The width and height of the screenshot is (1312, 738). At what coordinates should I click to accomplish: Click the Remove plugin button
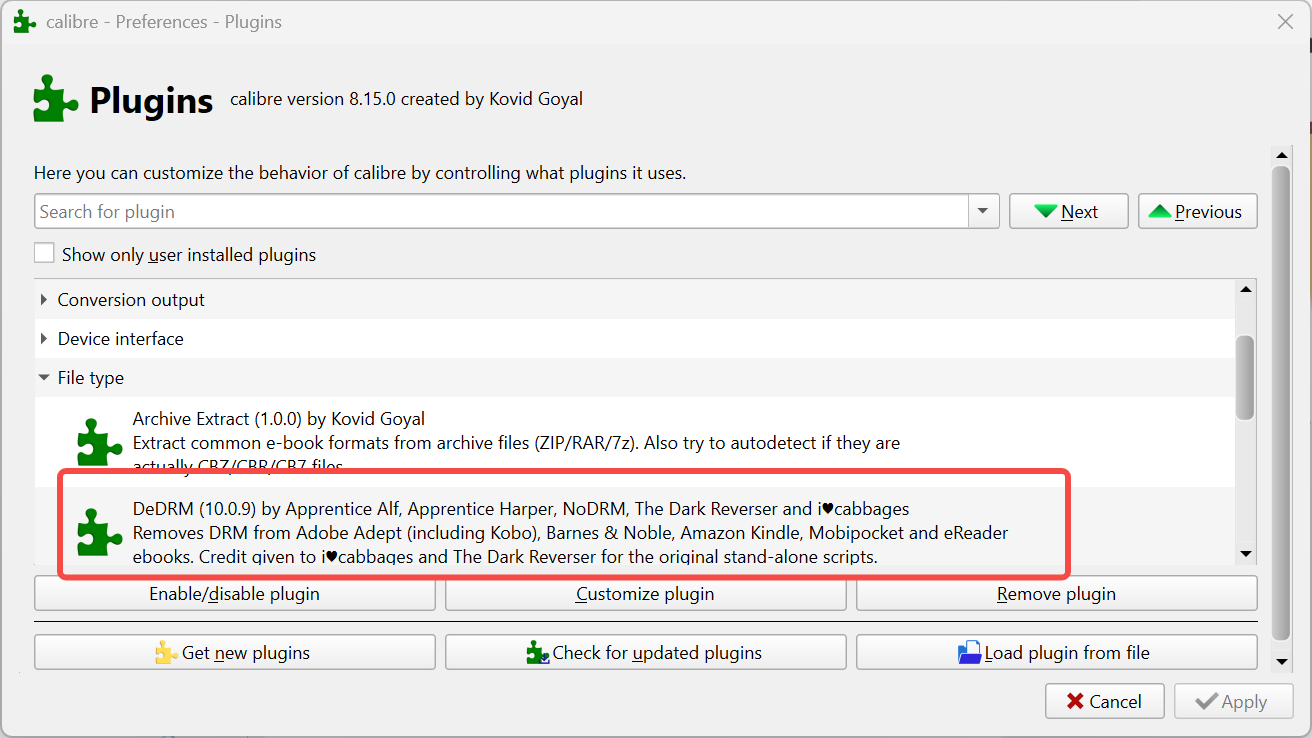[1056, 594]
